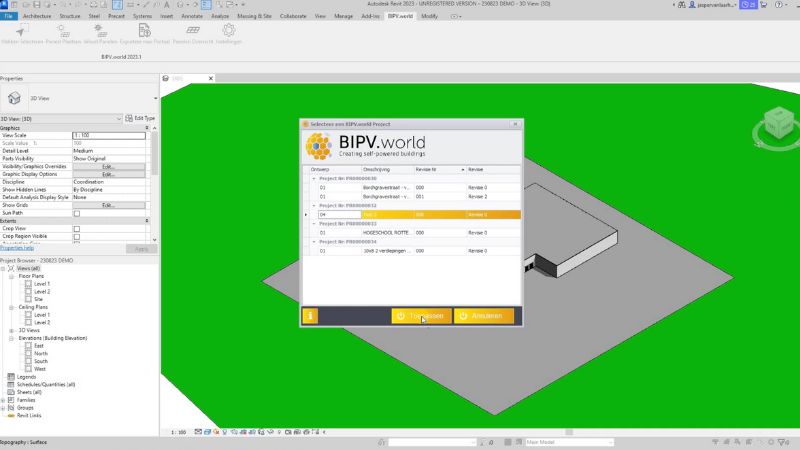Image resolution: width=800 pixels, height=450 pixels.
Task: Switch to the Annotate ribbon tab
Action: (x=192, y=16)
